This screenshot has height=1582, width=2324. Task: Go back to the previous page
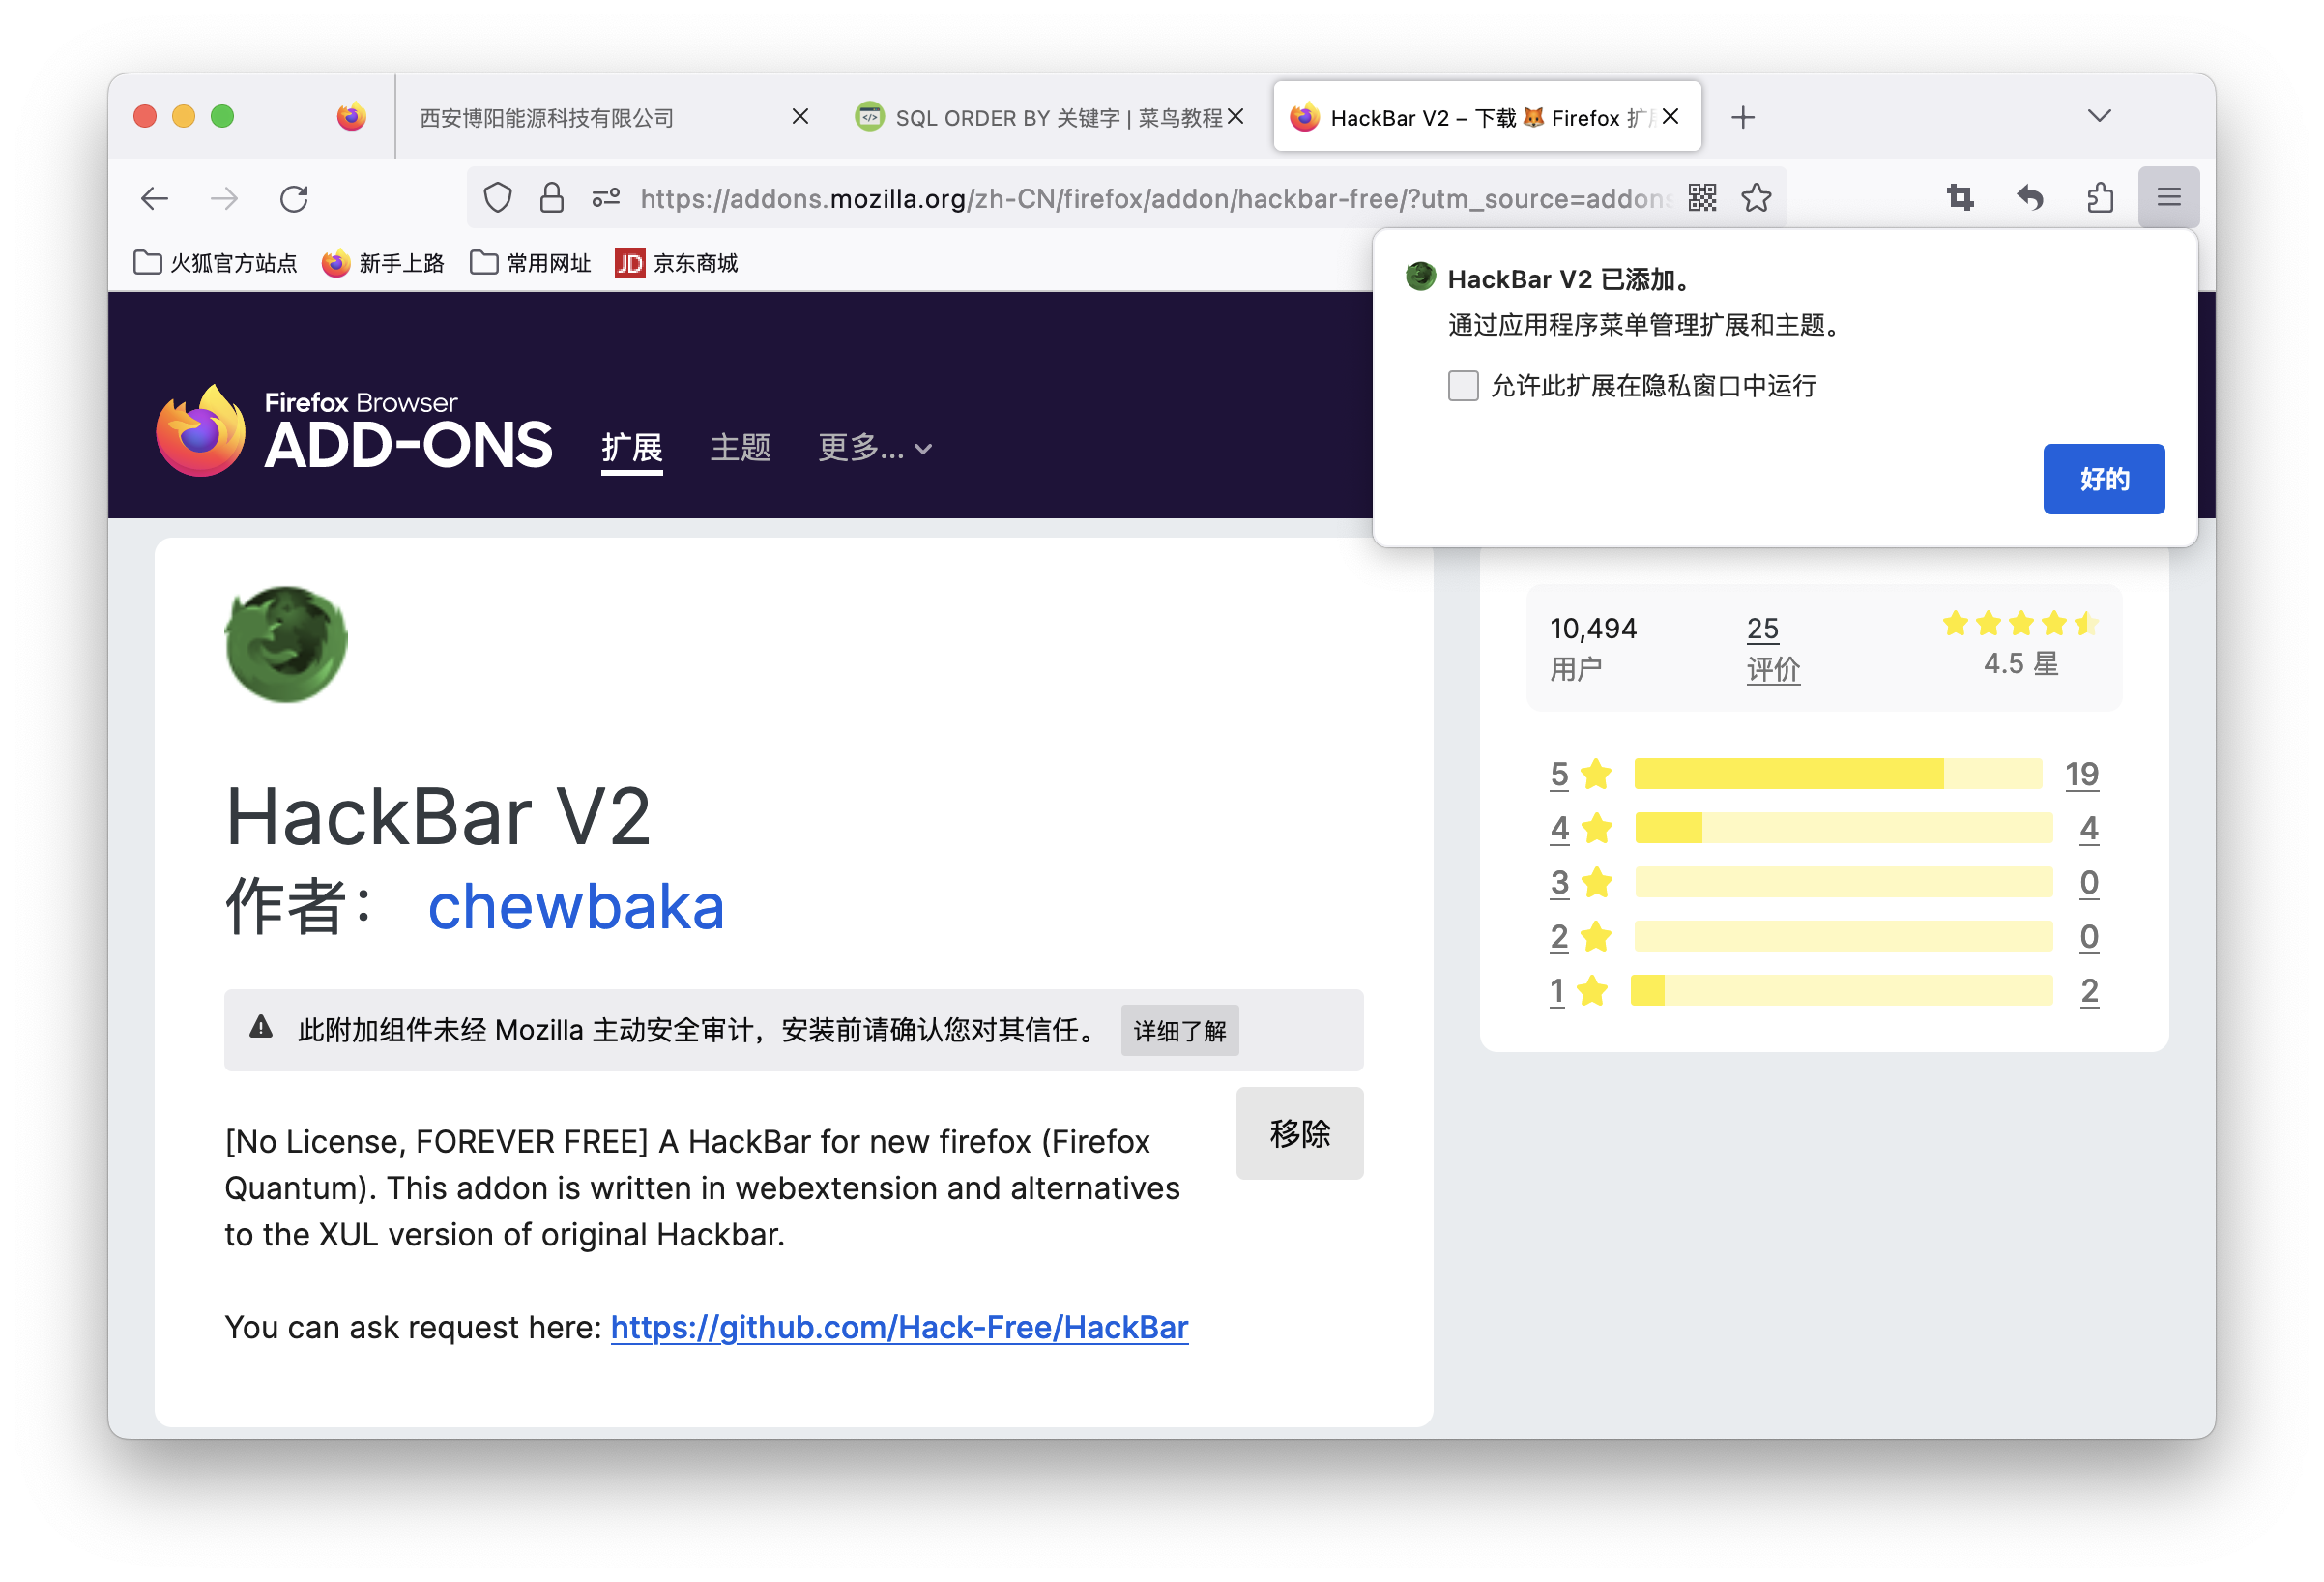click(x=154, y=198)
